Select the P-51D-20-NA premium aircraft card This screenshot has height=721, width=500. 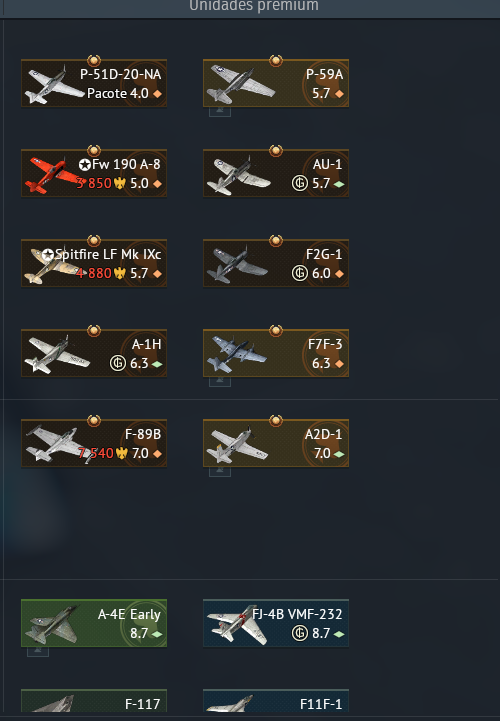(94, 83)
